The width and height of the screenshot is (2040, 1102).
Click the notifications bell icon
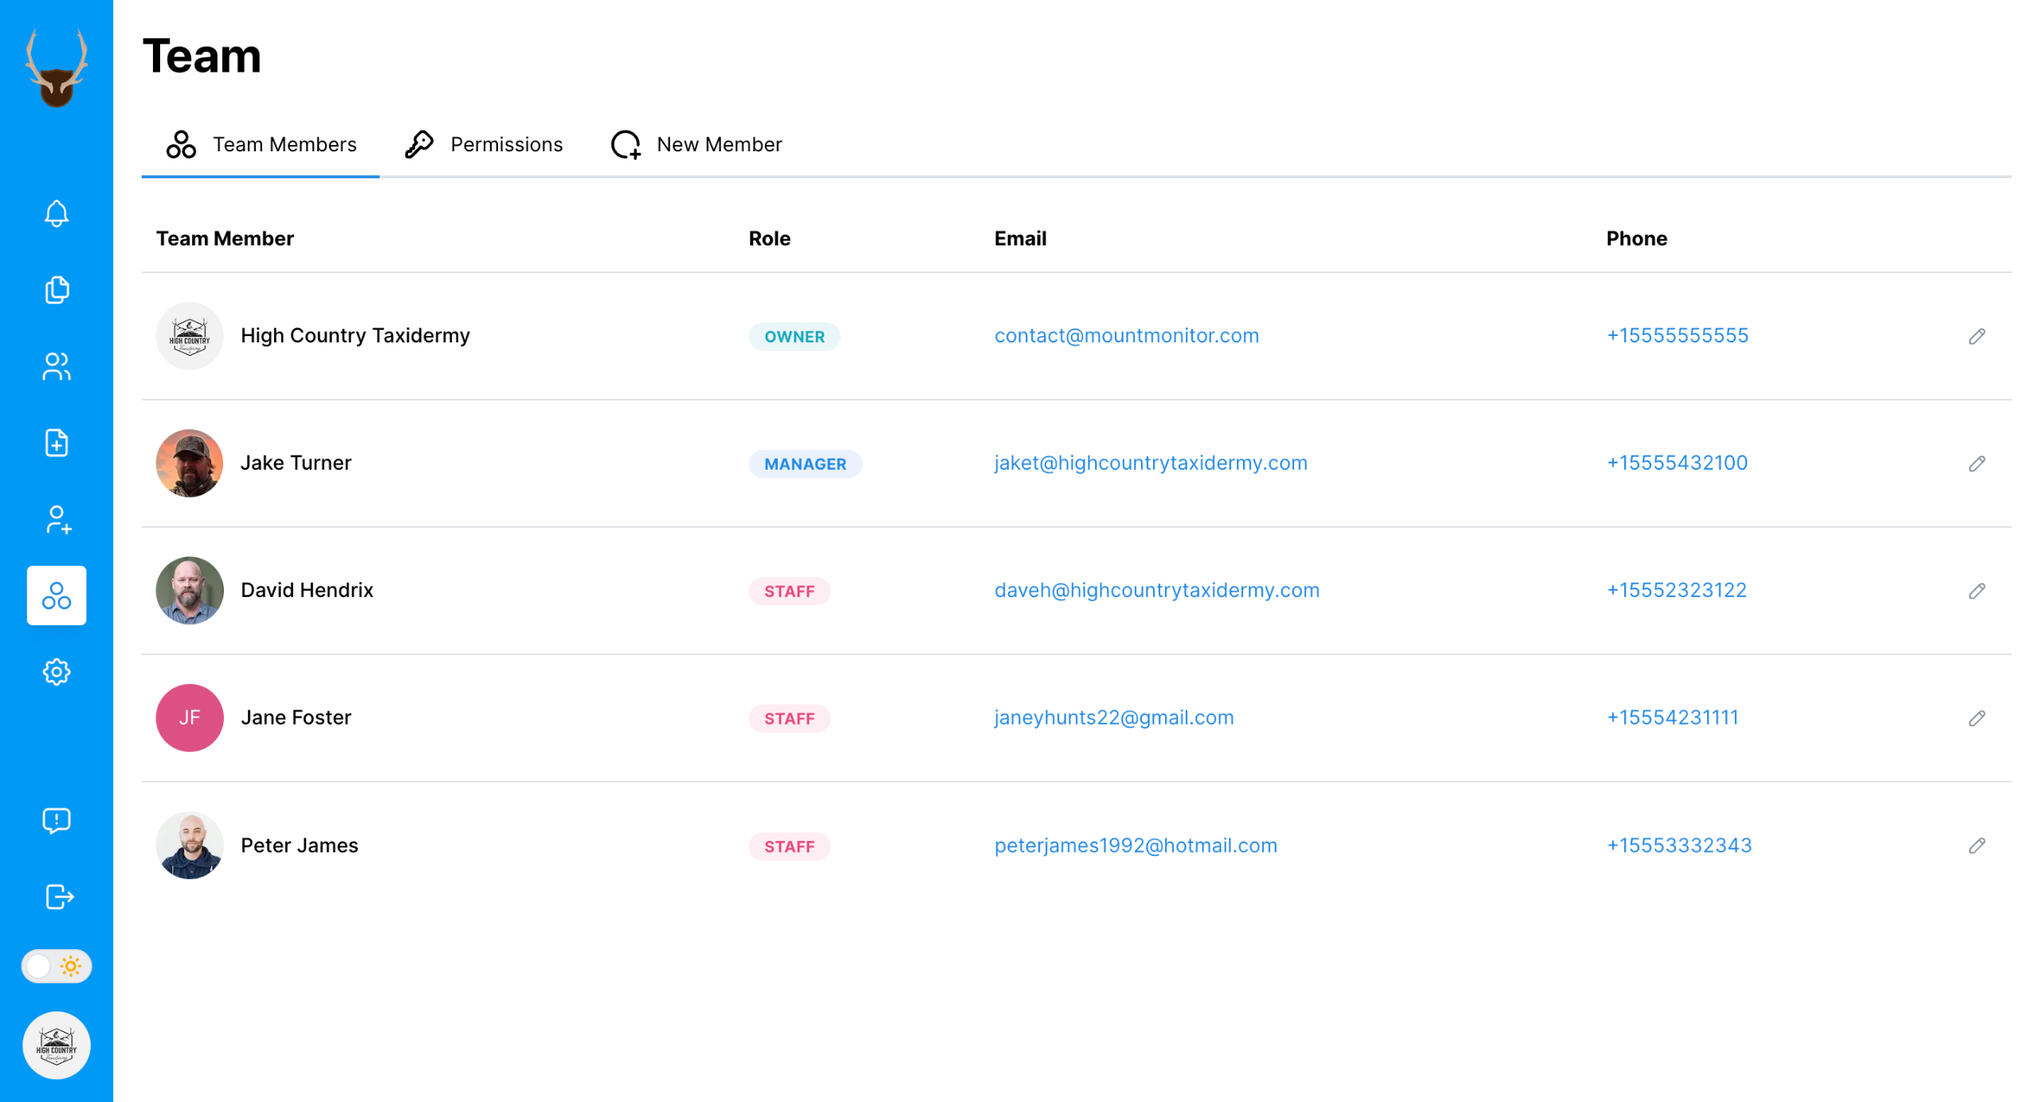tap(57, 213)
